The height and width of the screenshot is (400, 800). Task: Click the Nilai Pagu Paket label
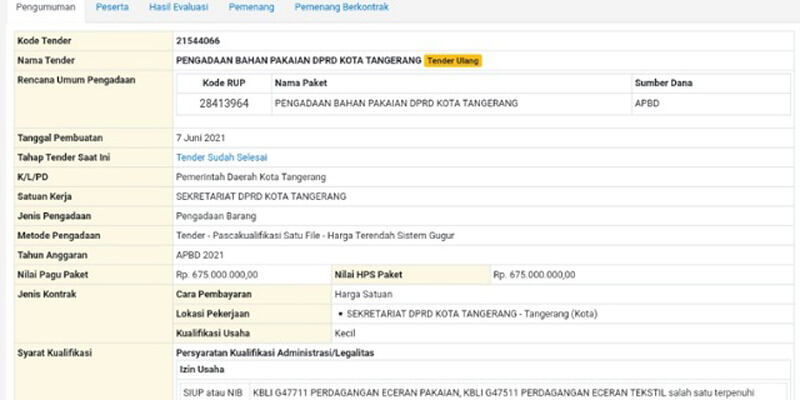(x=53, y=275)
